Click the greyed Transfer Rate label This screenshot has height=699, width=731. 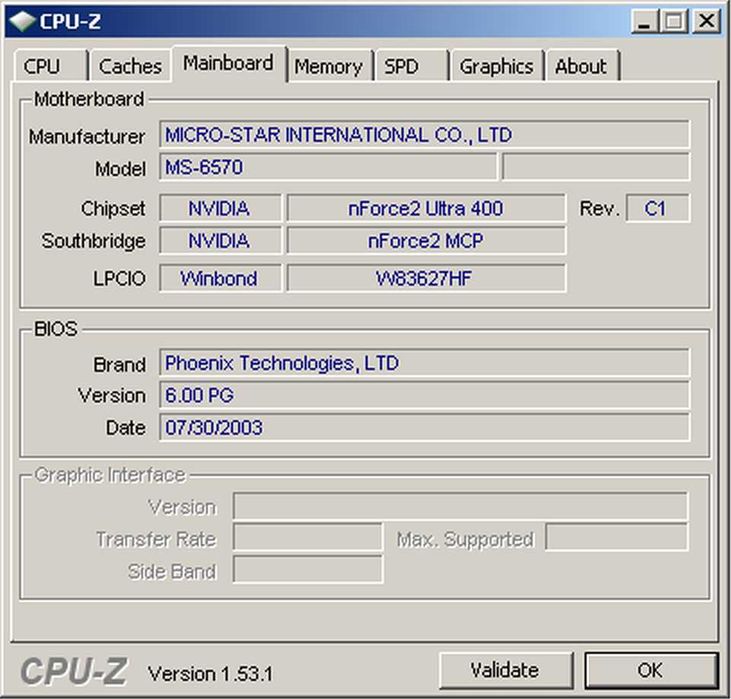pyautogui.click(x=156, y=539)
